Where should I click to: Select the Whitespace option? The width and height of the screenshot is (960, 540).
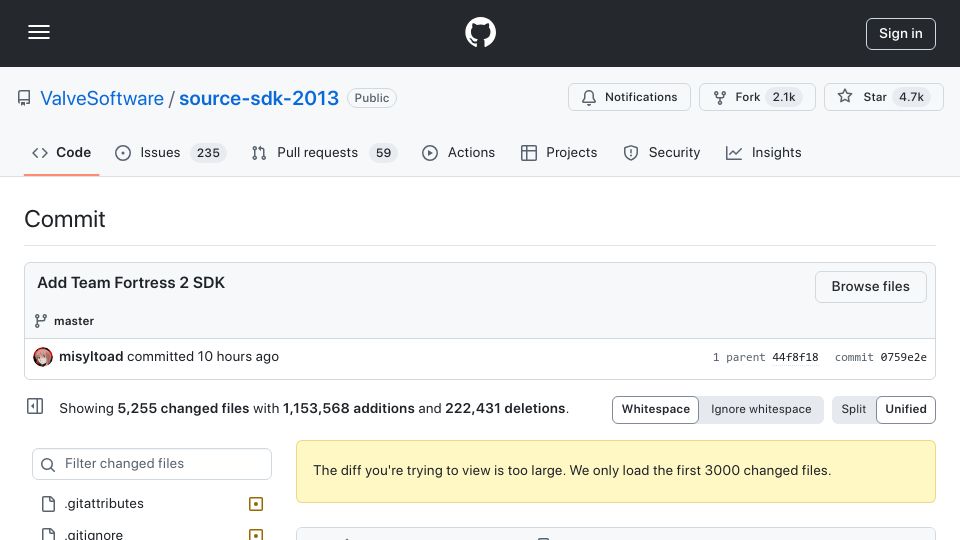pos(655,409)
